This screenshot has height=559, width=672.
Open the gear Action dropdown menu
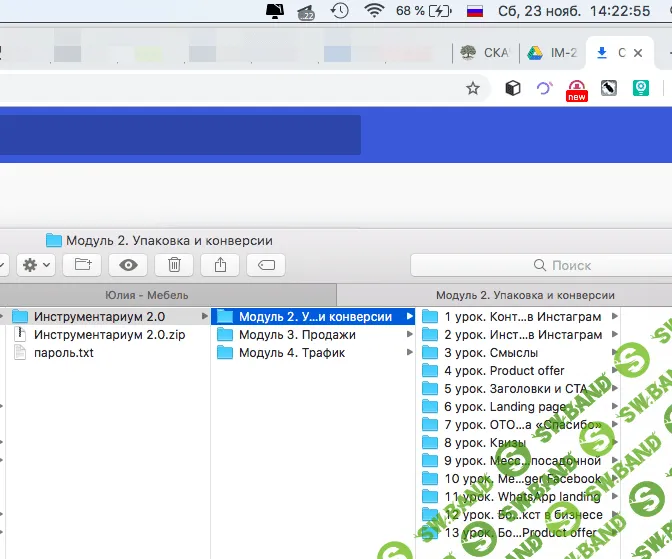coord(37,265)
